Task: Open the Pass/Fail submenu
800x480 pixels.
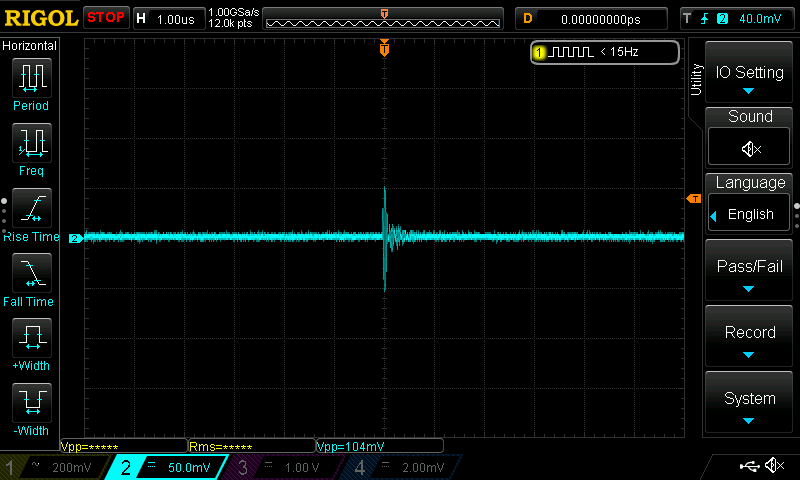Action: [749, 271]
